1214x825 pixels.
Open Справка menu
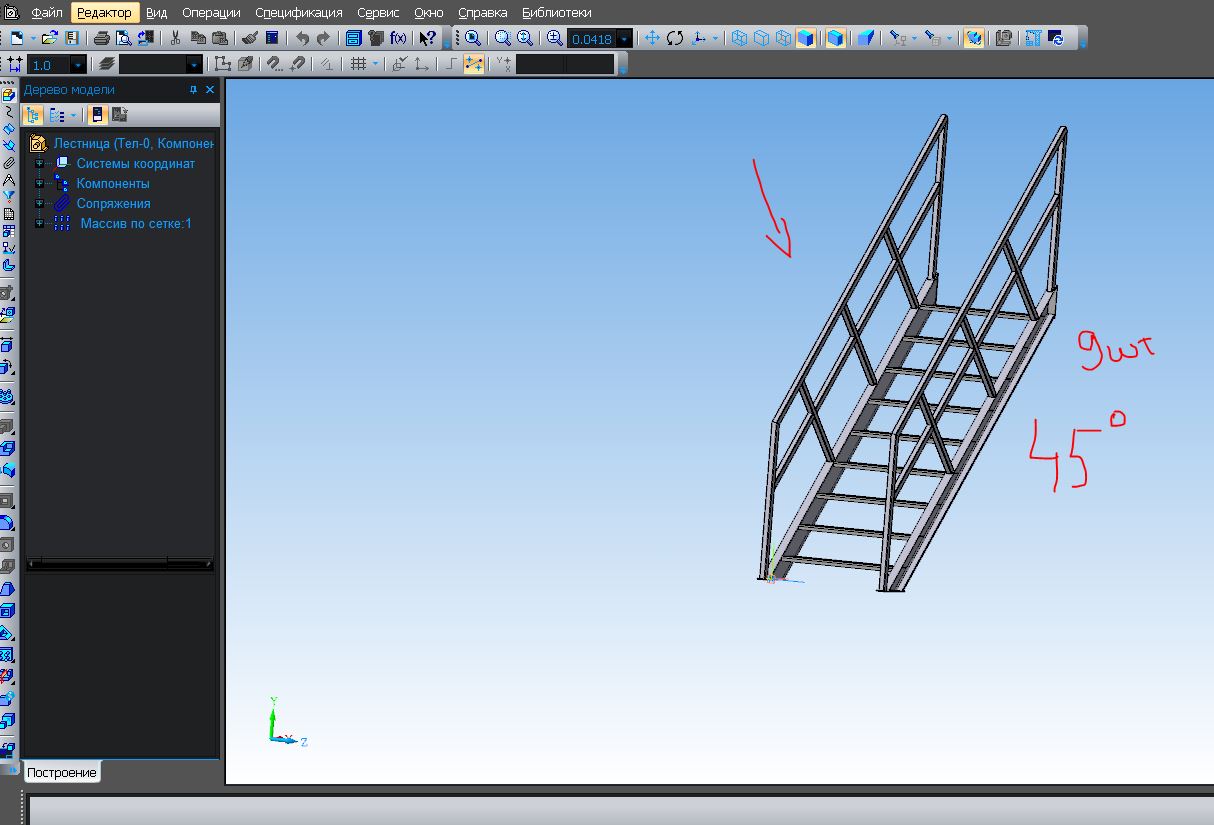pos(483,13)
